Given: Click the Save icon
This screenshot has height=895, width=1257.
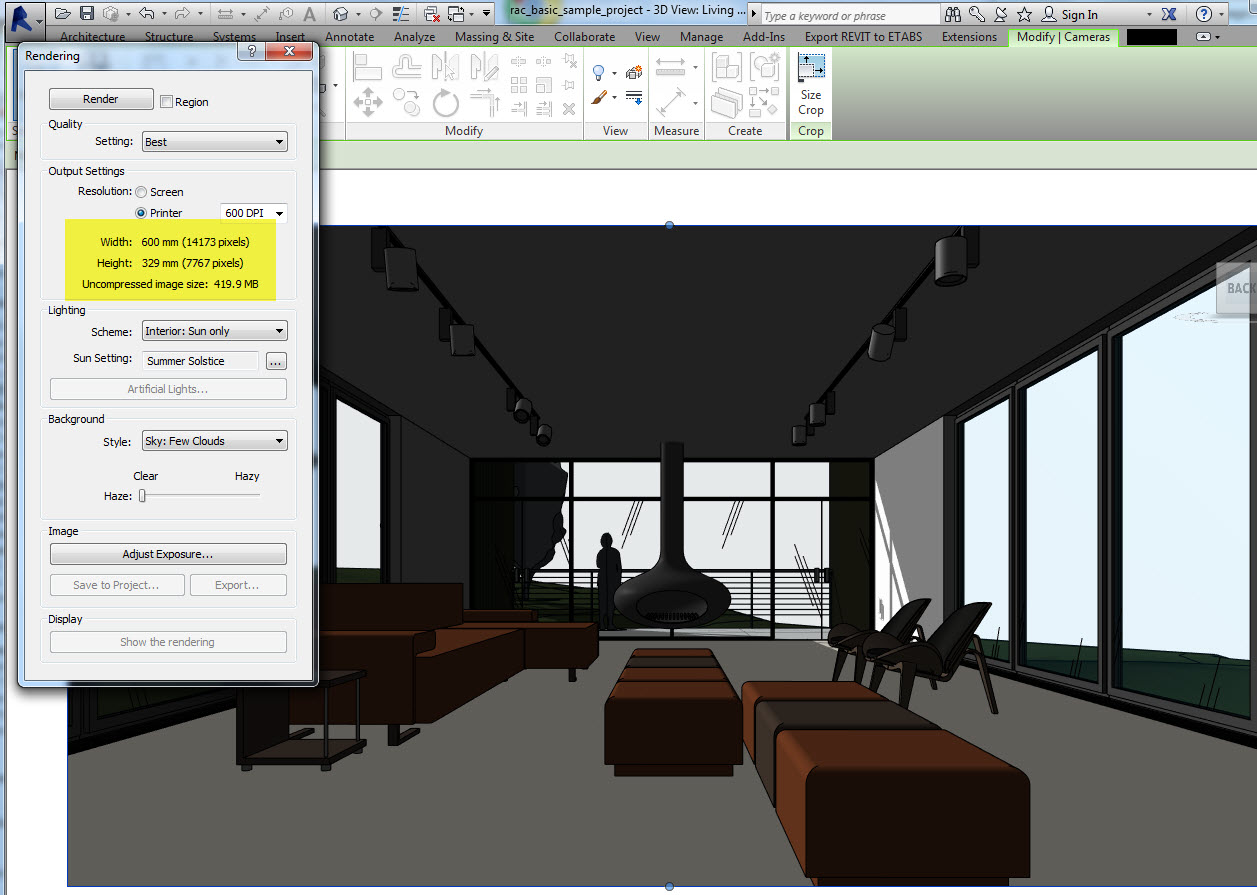Looking at the screenshot, I should (89, 13).
